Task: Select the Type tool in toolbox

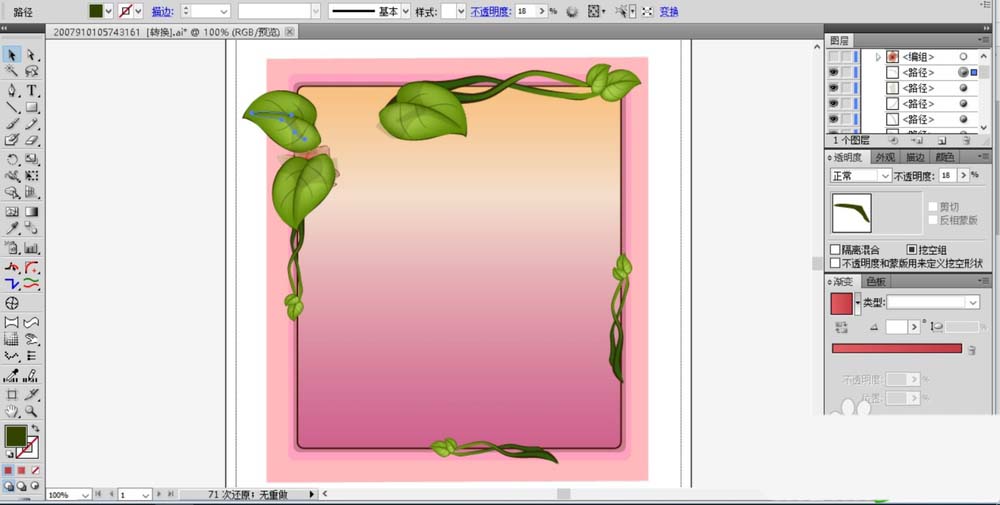Action: 32,90
